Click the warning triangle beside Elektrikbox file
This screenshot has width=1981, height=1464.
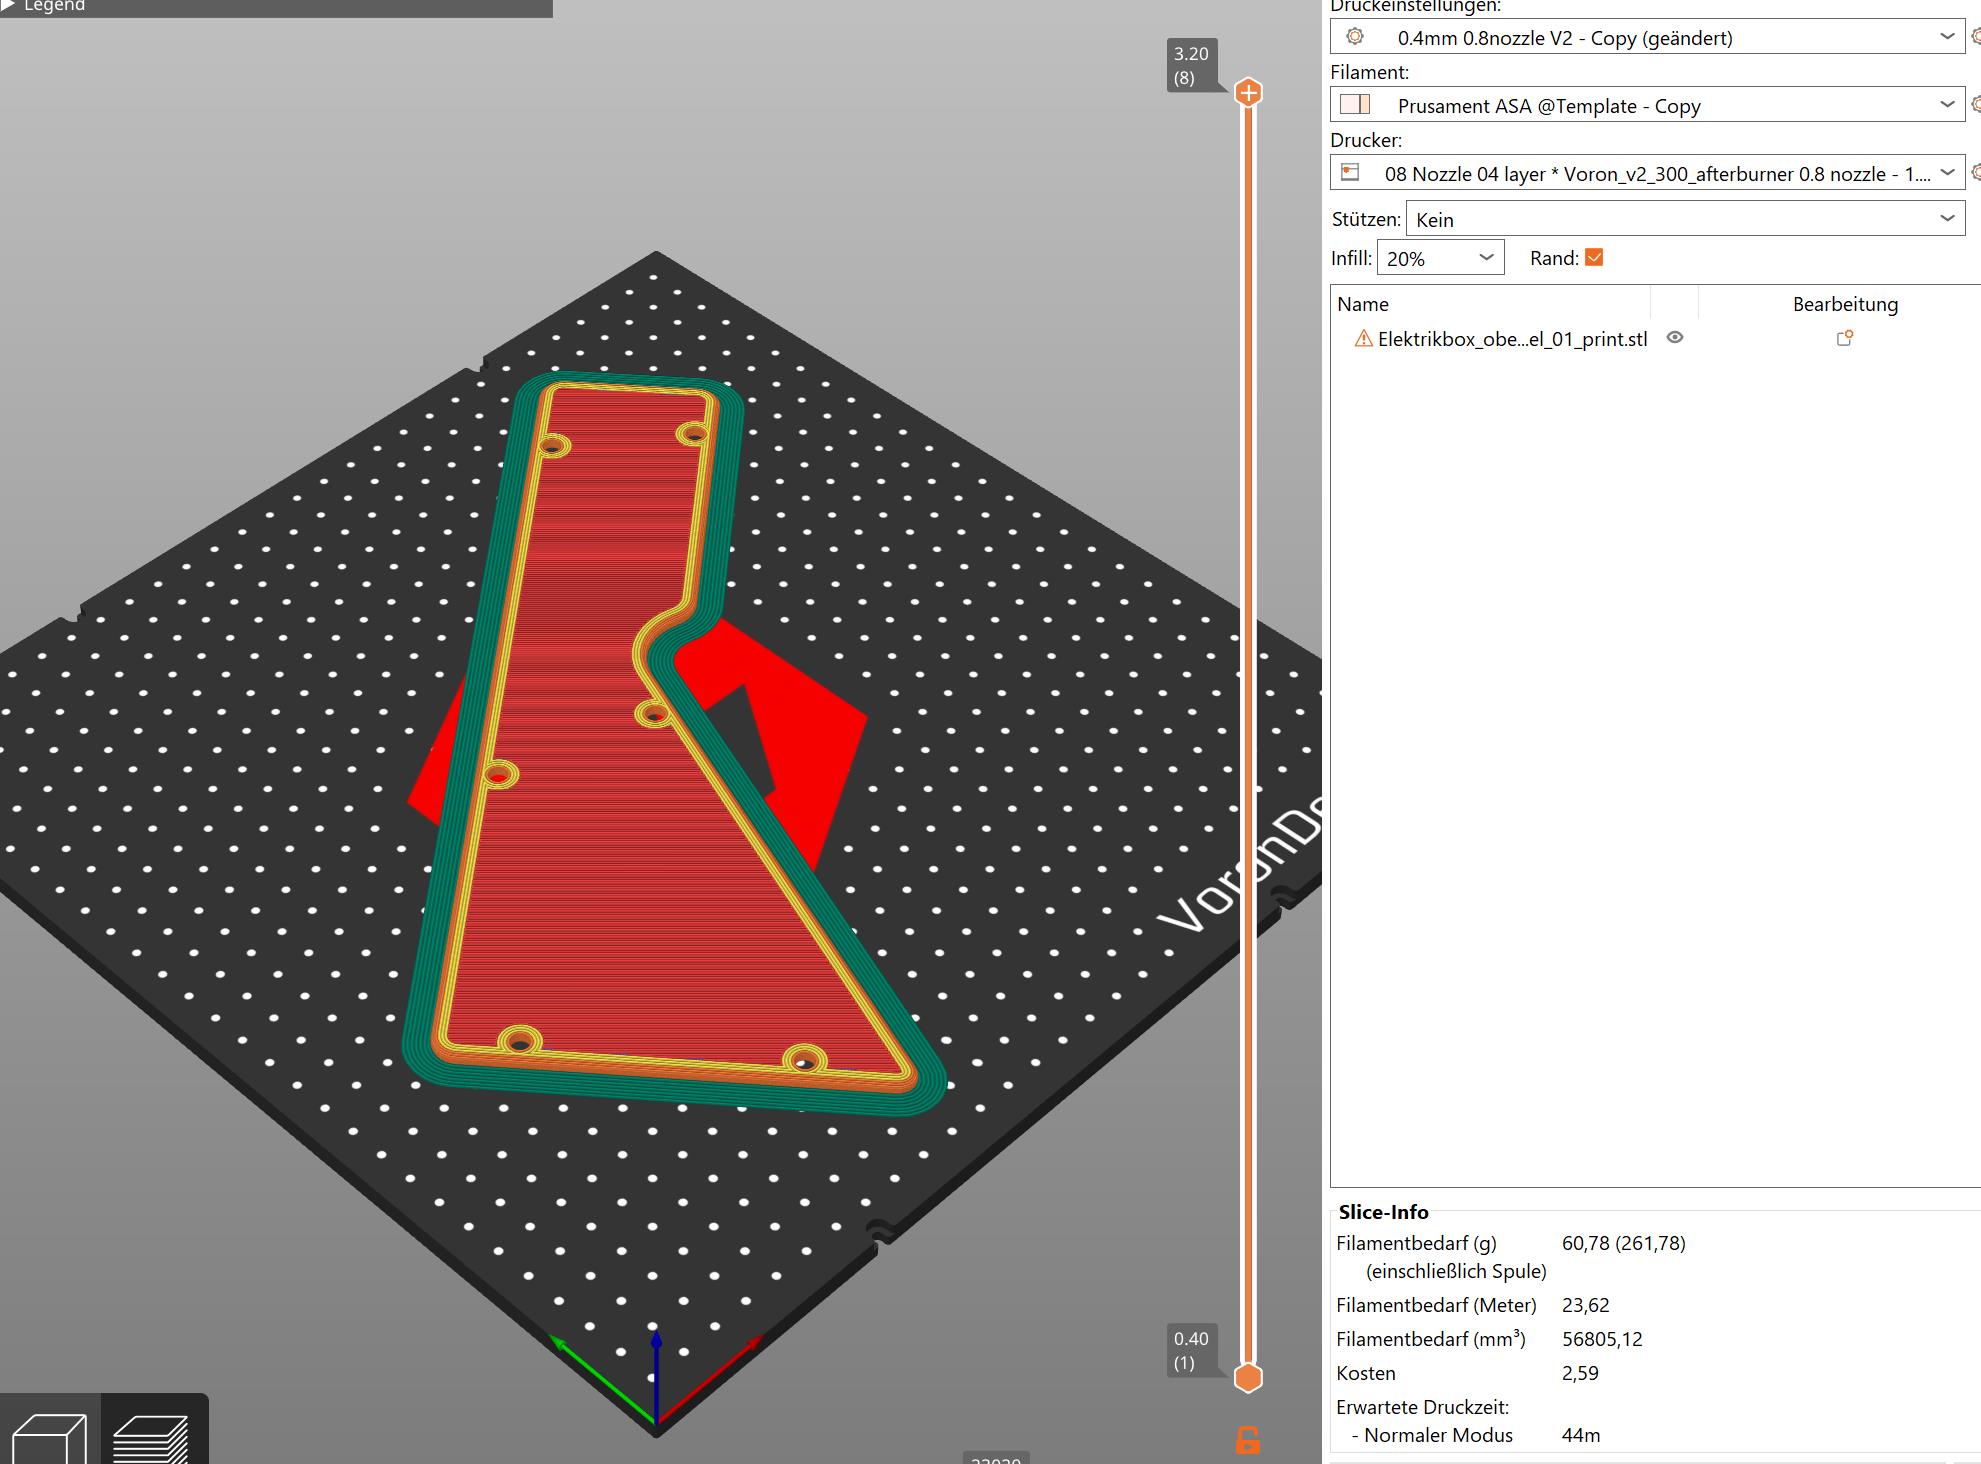click(x=1363, y=339)
